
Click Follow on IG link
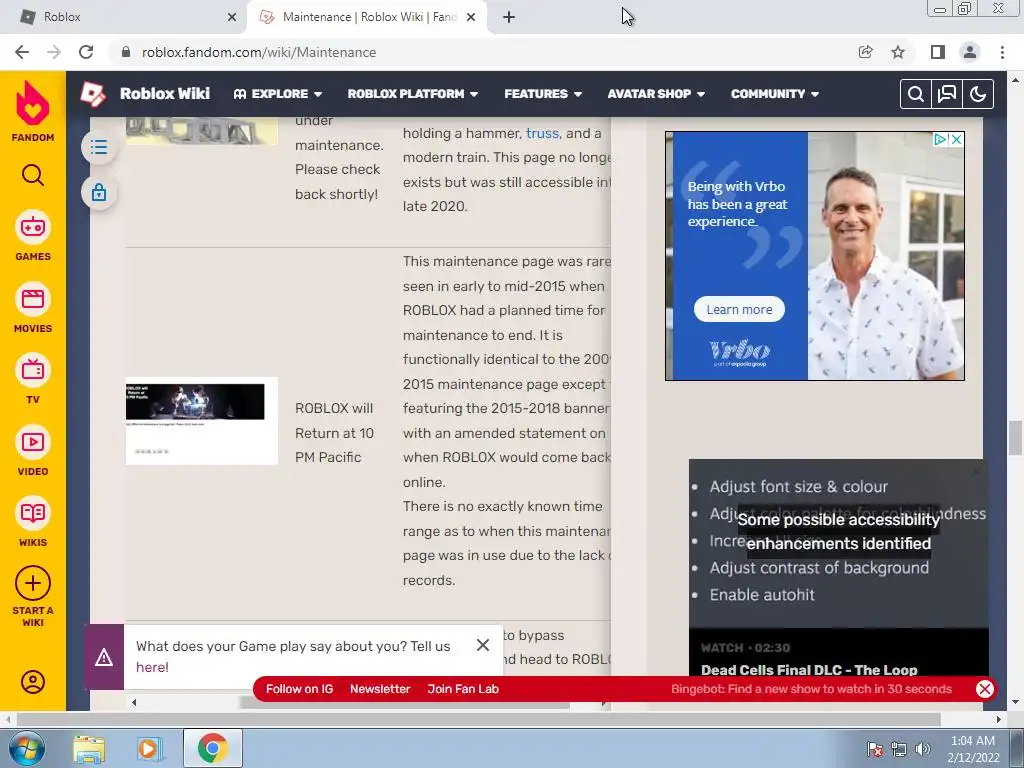click(299, 689)
